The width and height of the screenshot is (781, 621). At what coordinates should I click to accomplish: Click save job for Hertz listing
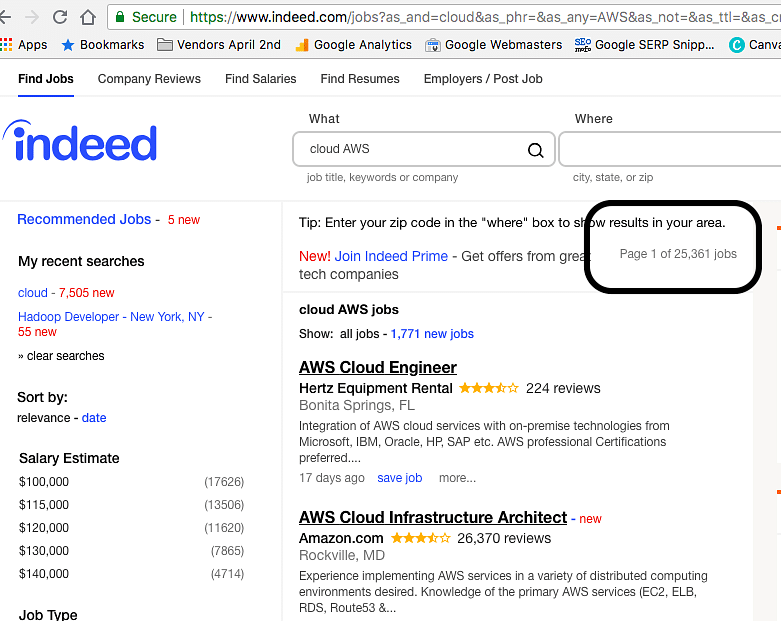(x=399, y=478)
